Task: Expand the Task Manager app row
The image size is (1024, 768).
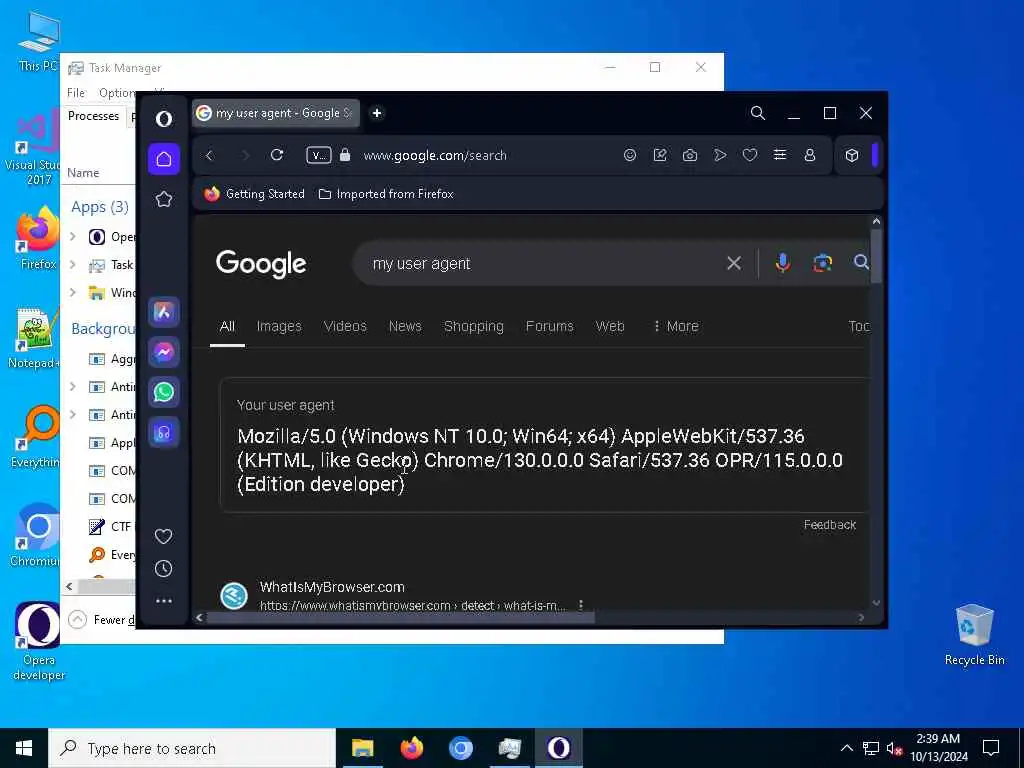Action: 73,264
